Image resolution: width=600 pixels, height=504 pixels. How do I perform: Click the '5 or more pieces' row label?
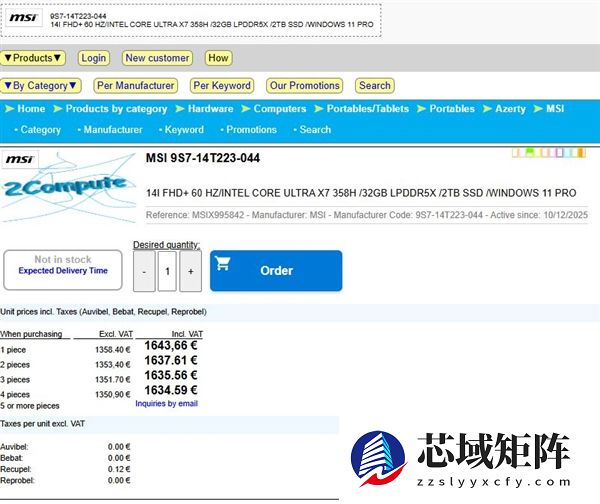[30, 406]
